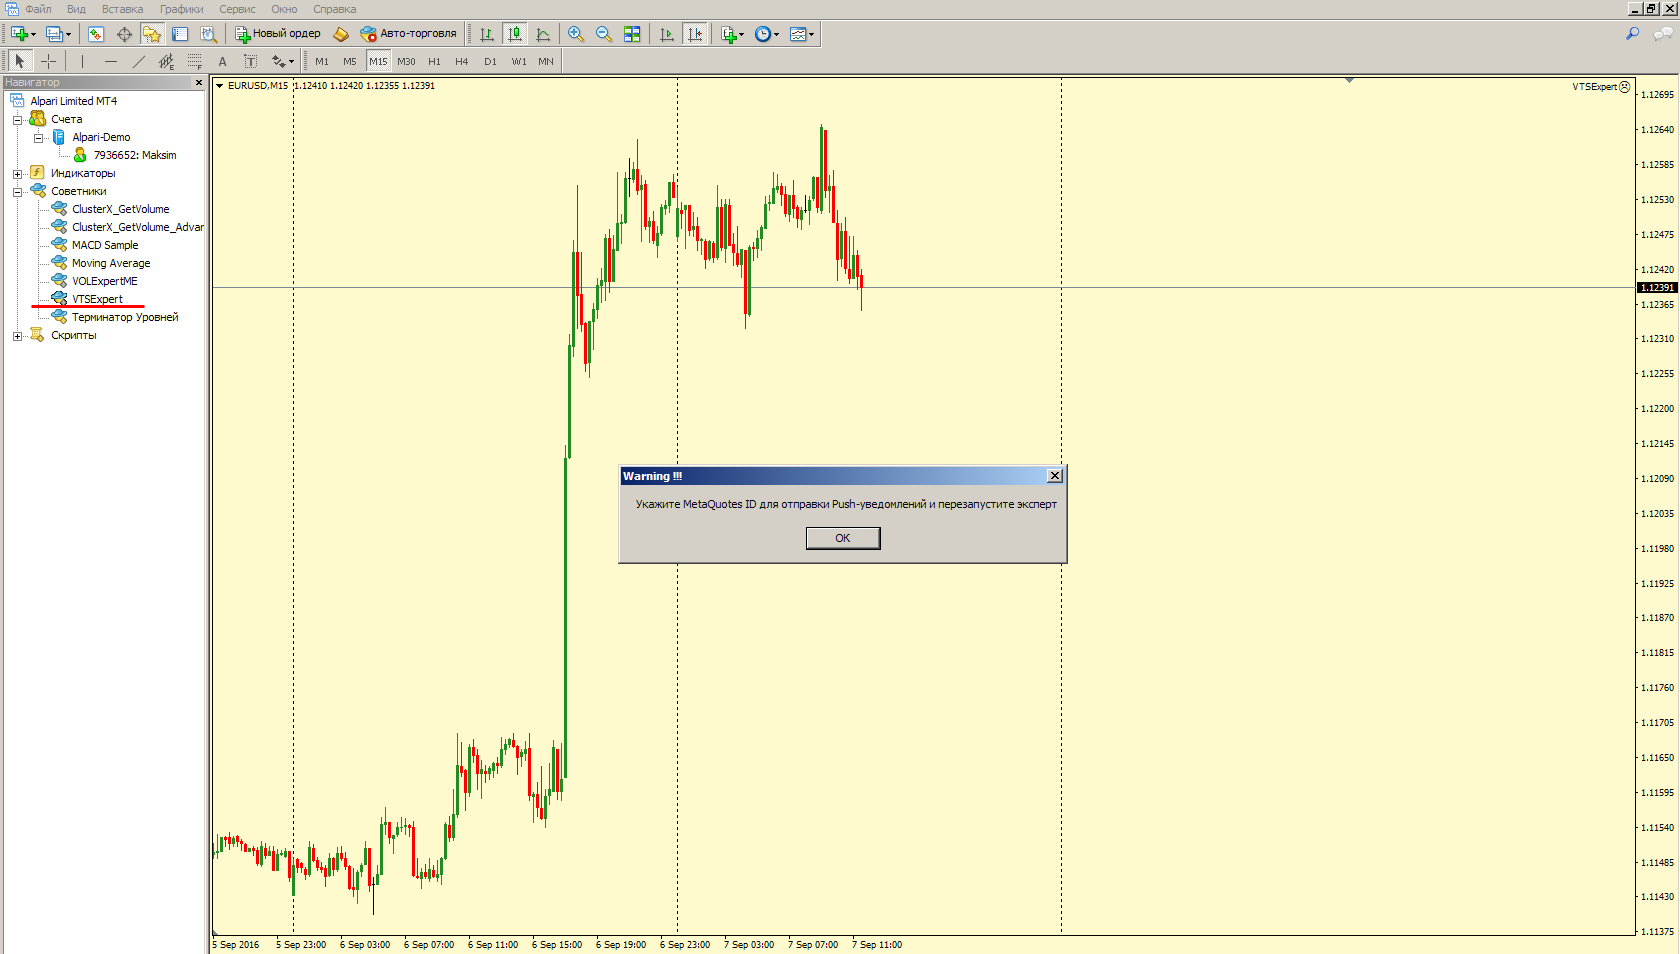Toggle the Авто-торговля button
This screenshot has height=954, width=1680.
(x=408, y=34)
